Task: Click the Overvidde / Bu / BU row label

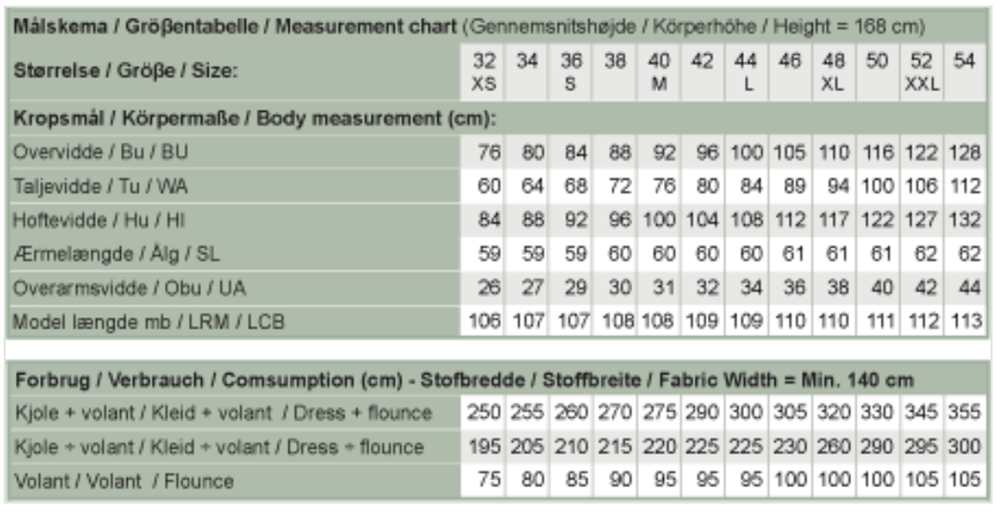Action: (101, 152)
